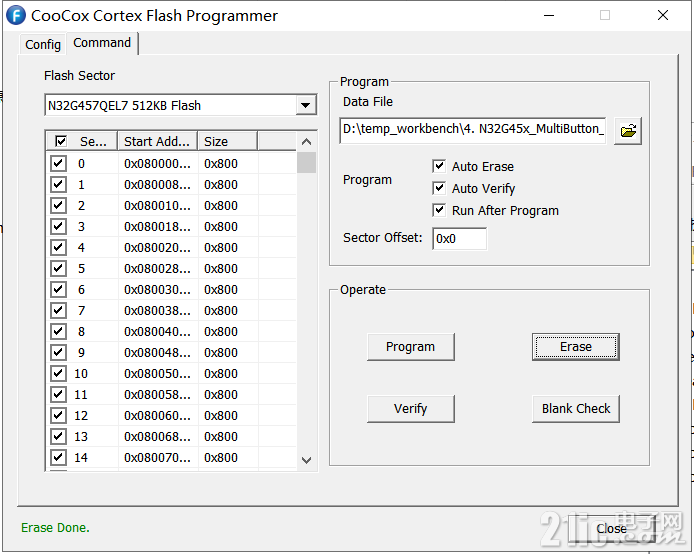Select address 0x080038... cell

(157, 311)
